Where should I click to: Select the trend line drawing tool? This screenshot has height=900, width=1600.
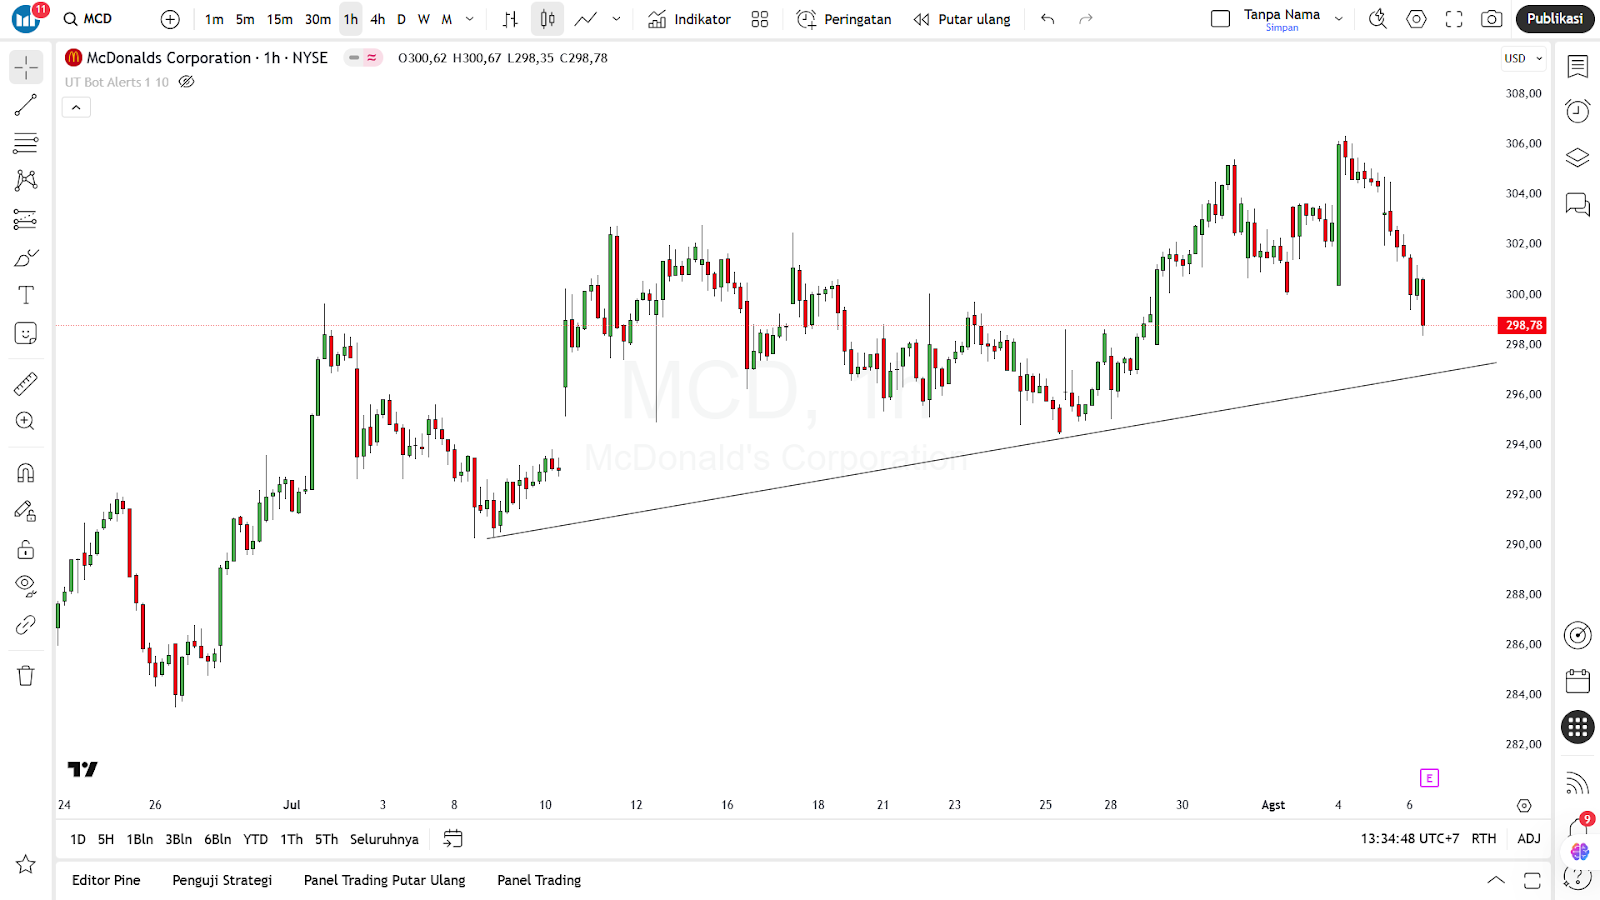coord(26,105)
